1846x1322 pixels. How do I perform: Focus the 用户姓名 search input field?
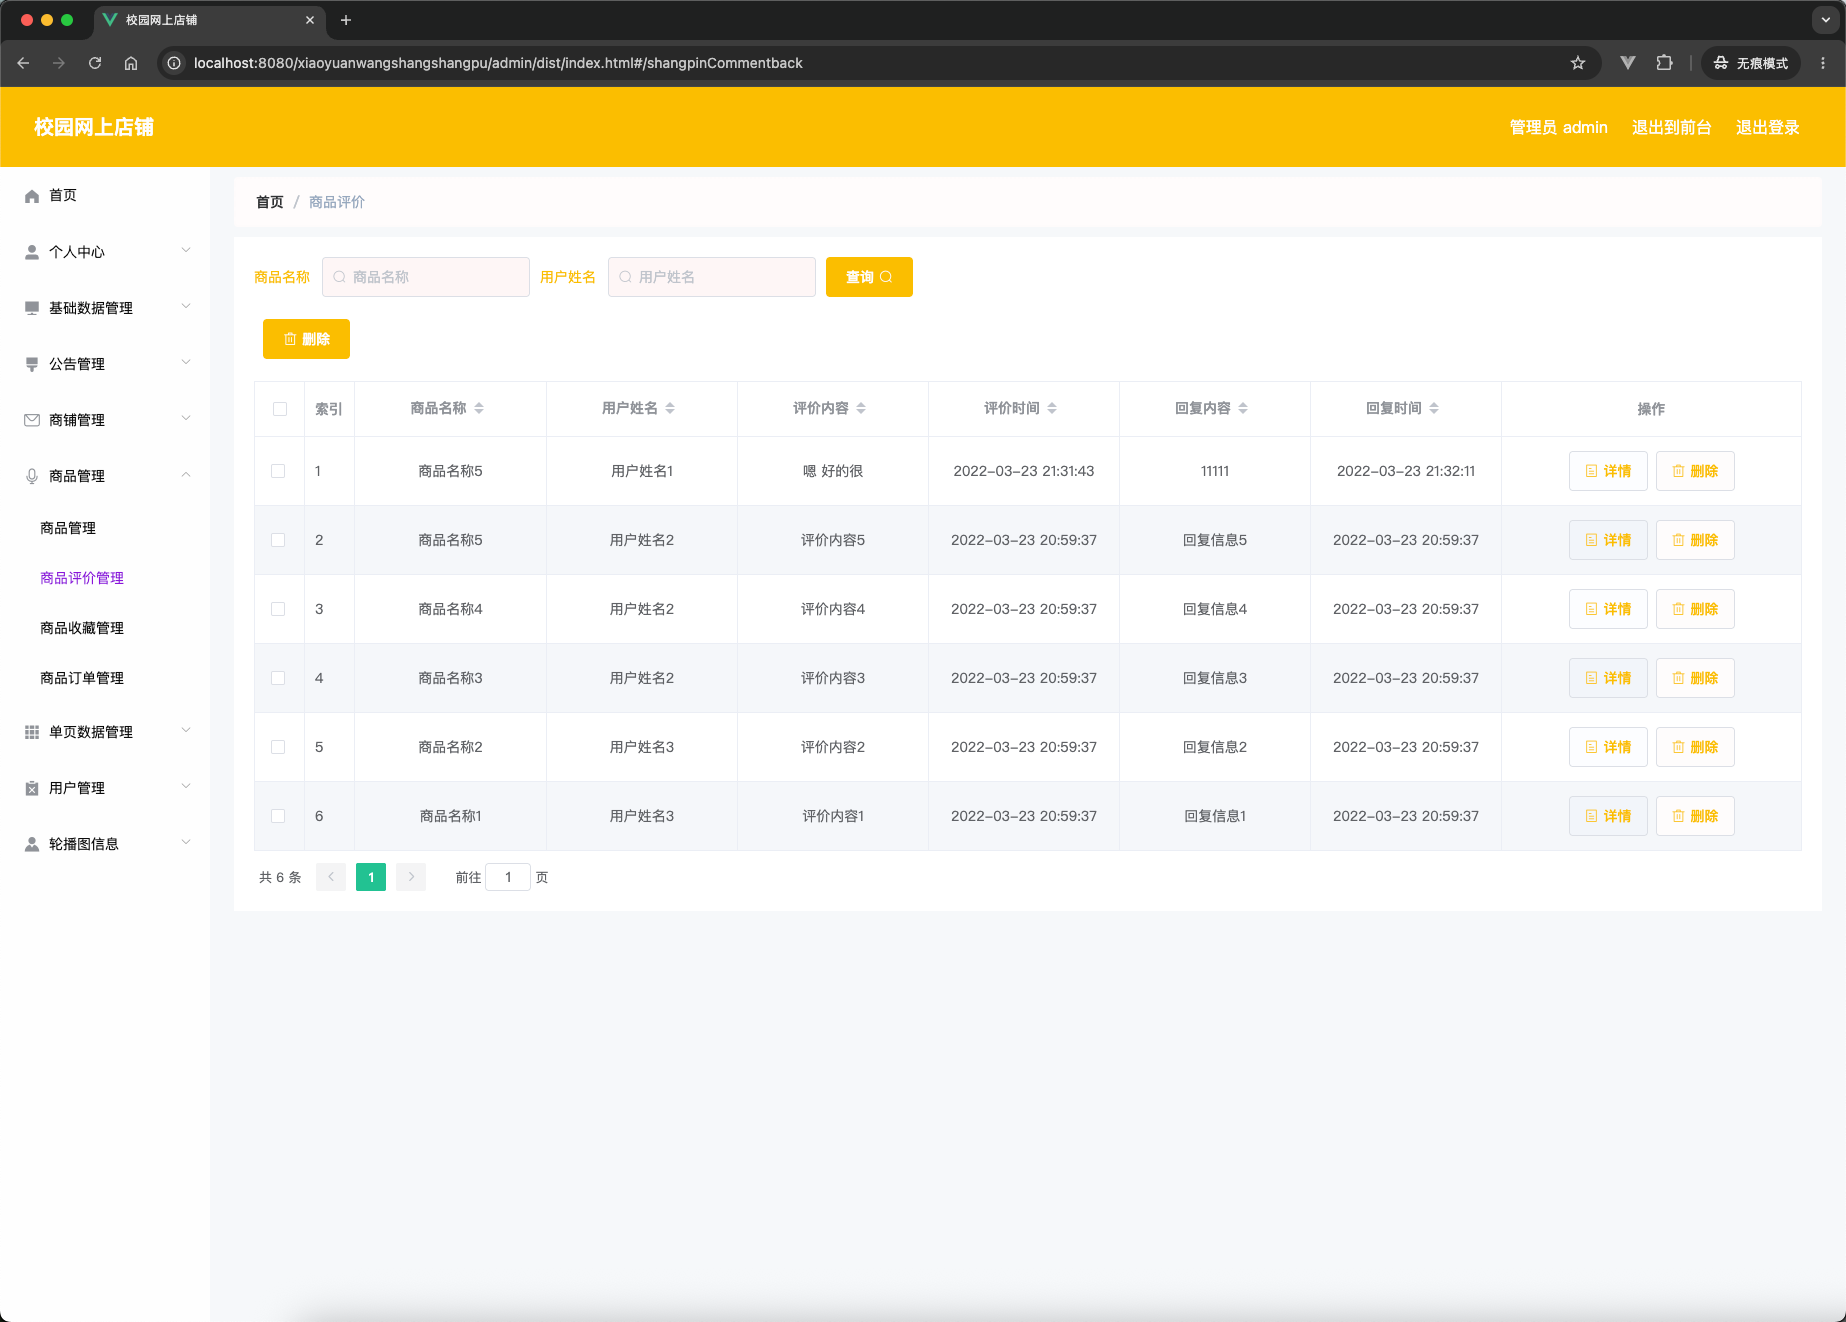712,277
